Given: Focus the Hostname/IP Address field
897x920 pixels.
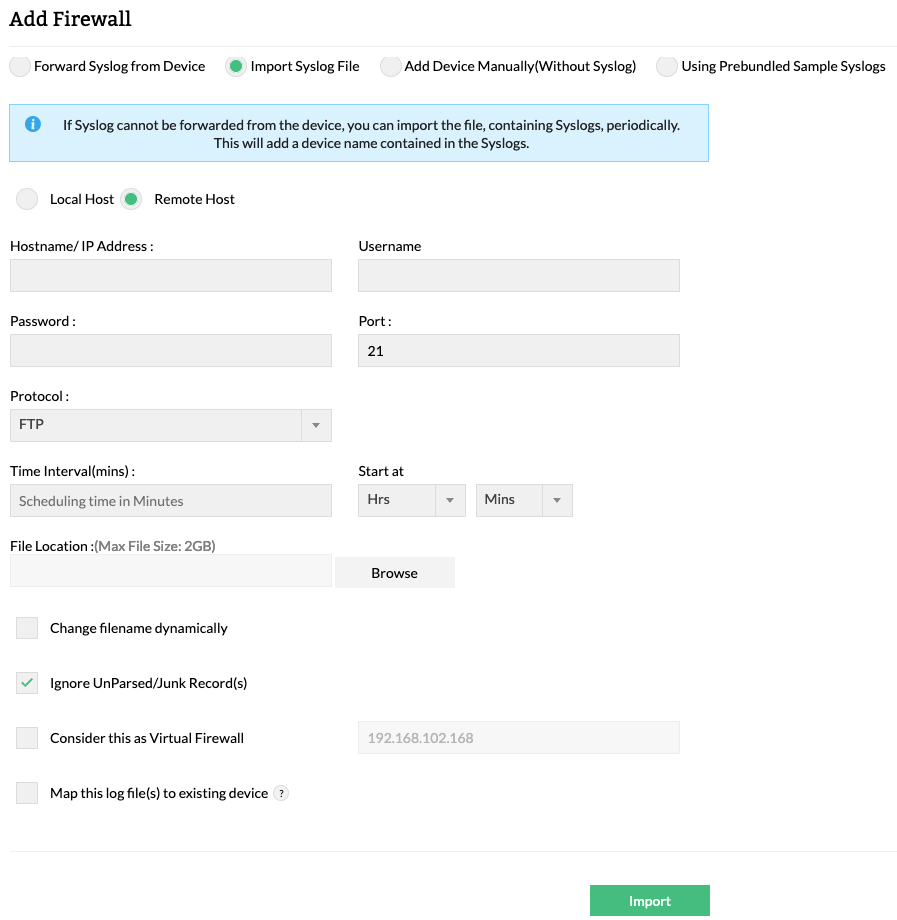Looking at the screenshot, I should point(170,276).
